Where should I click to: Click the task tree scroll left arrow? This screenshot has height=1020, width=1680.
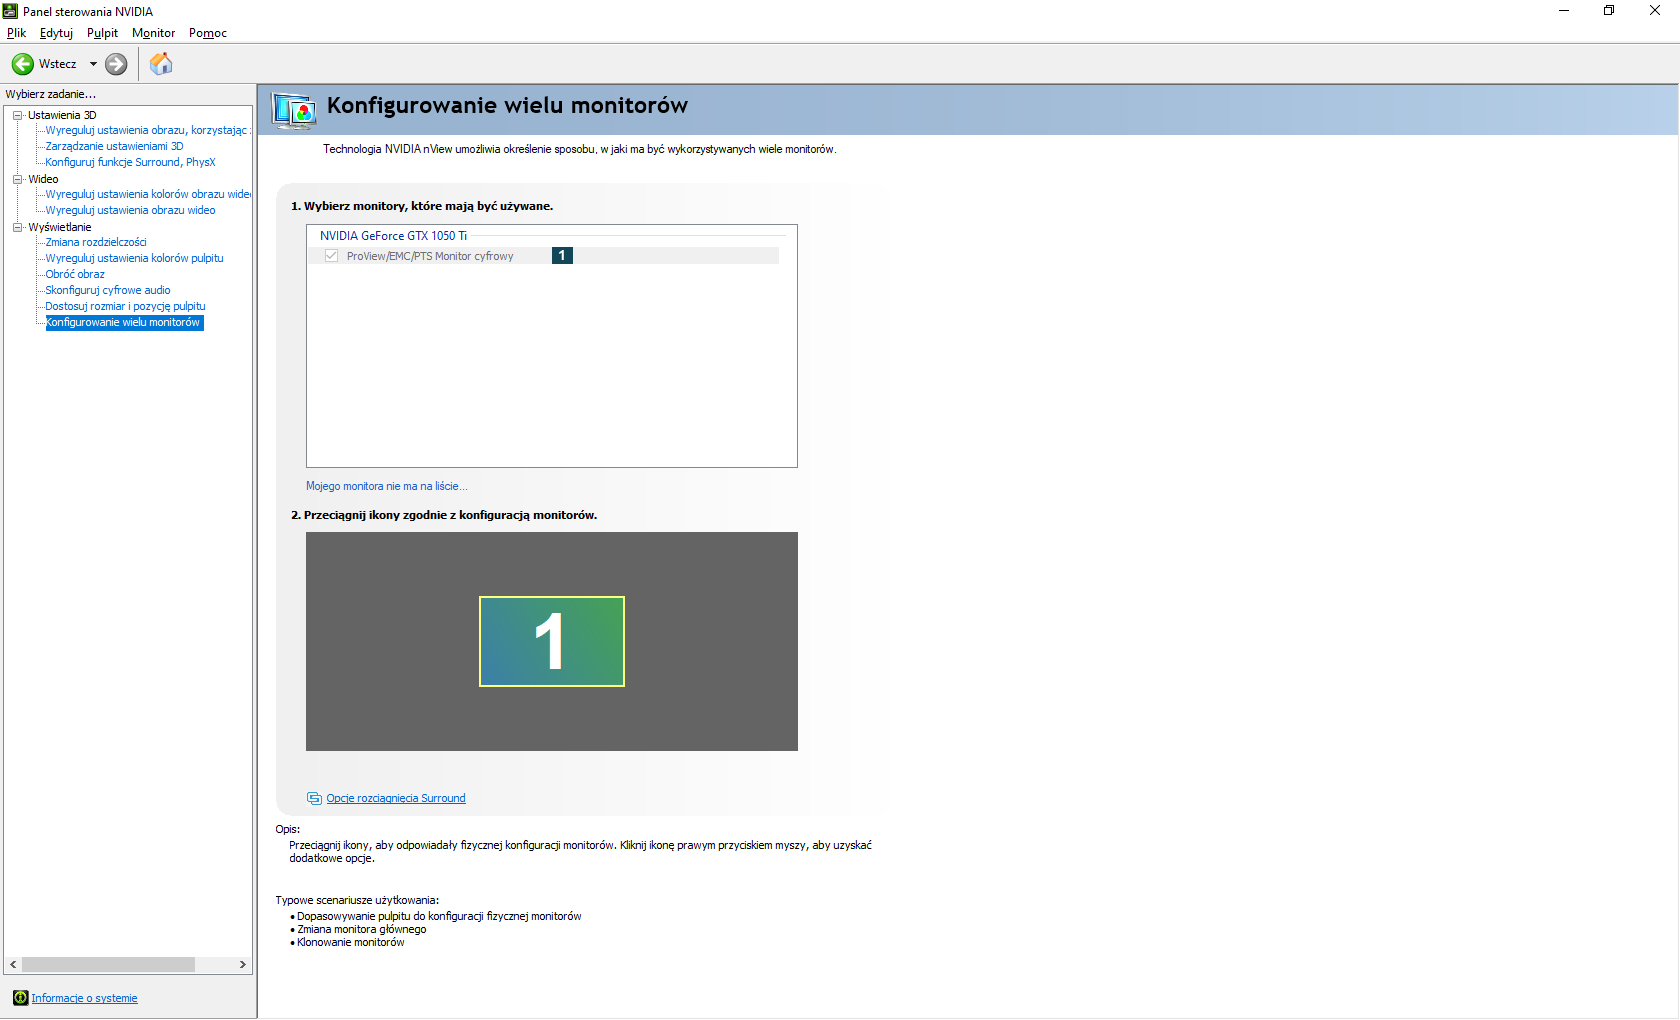[x=13, y=965]
